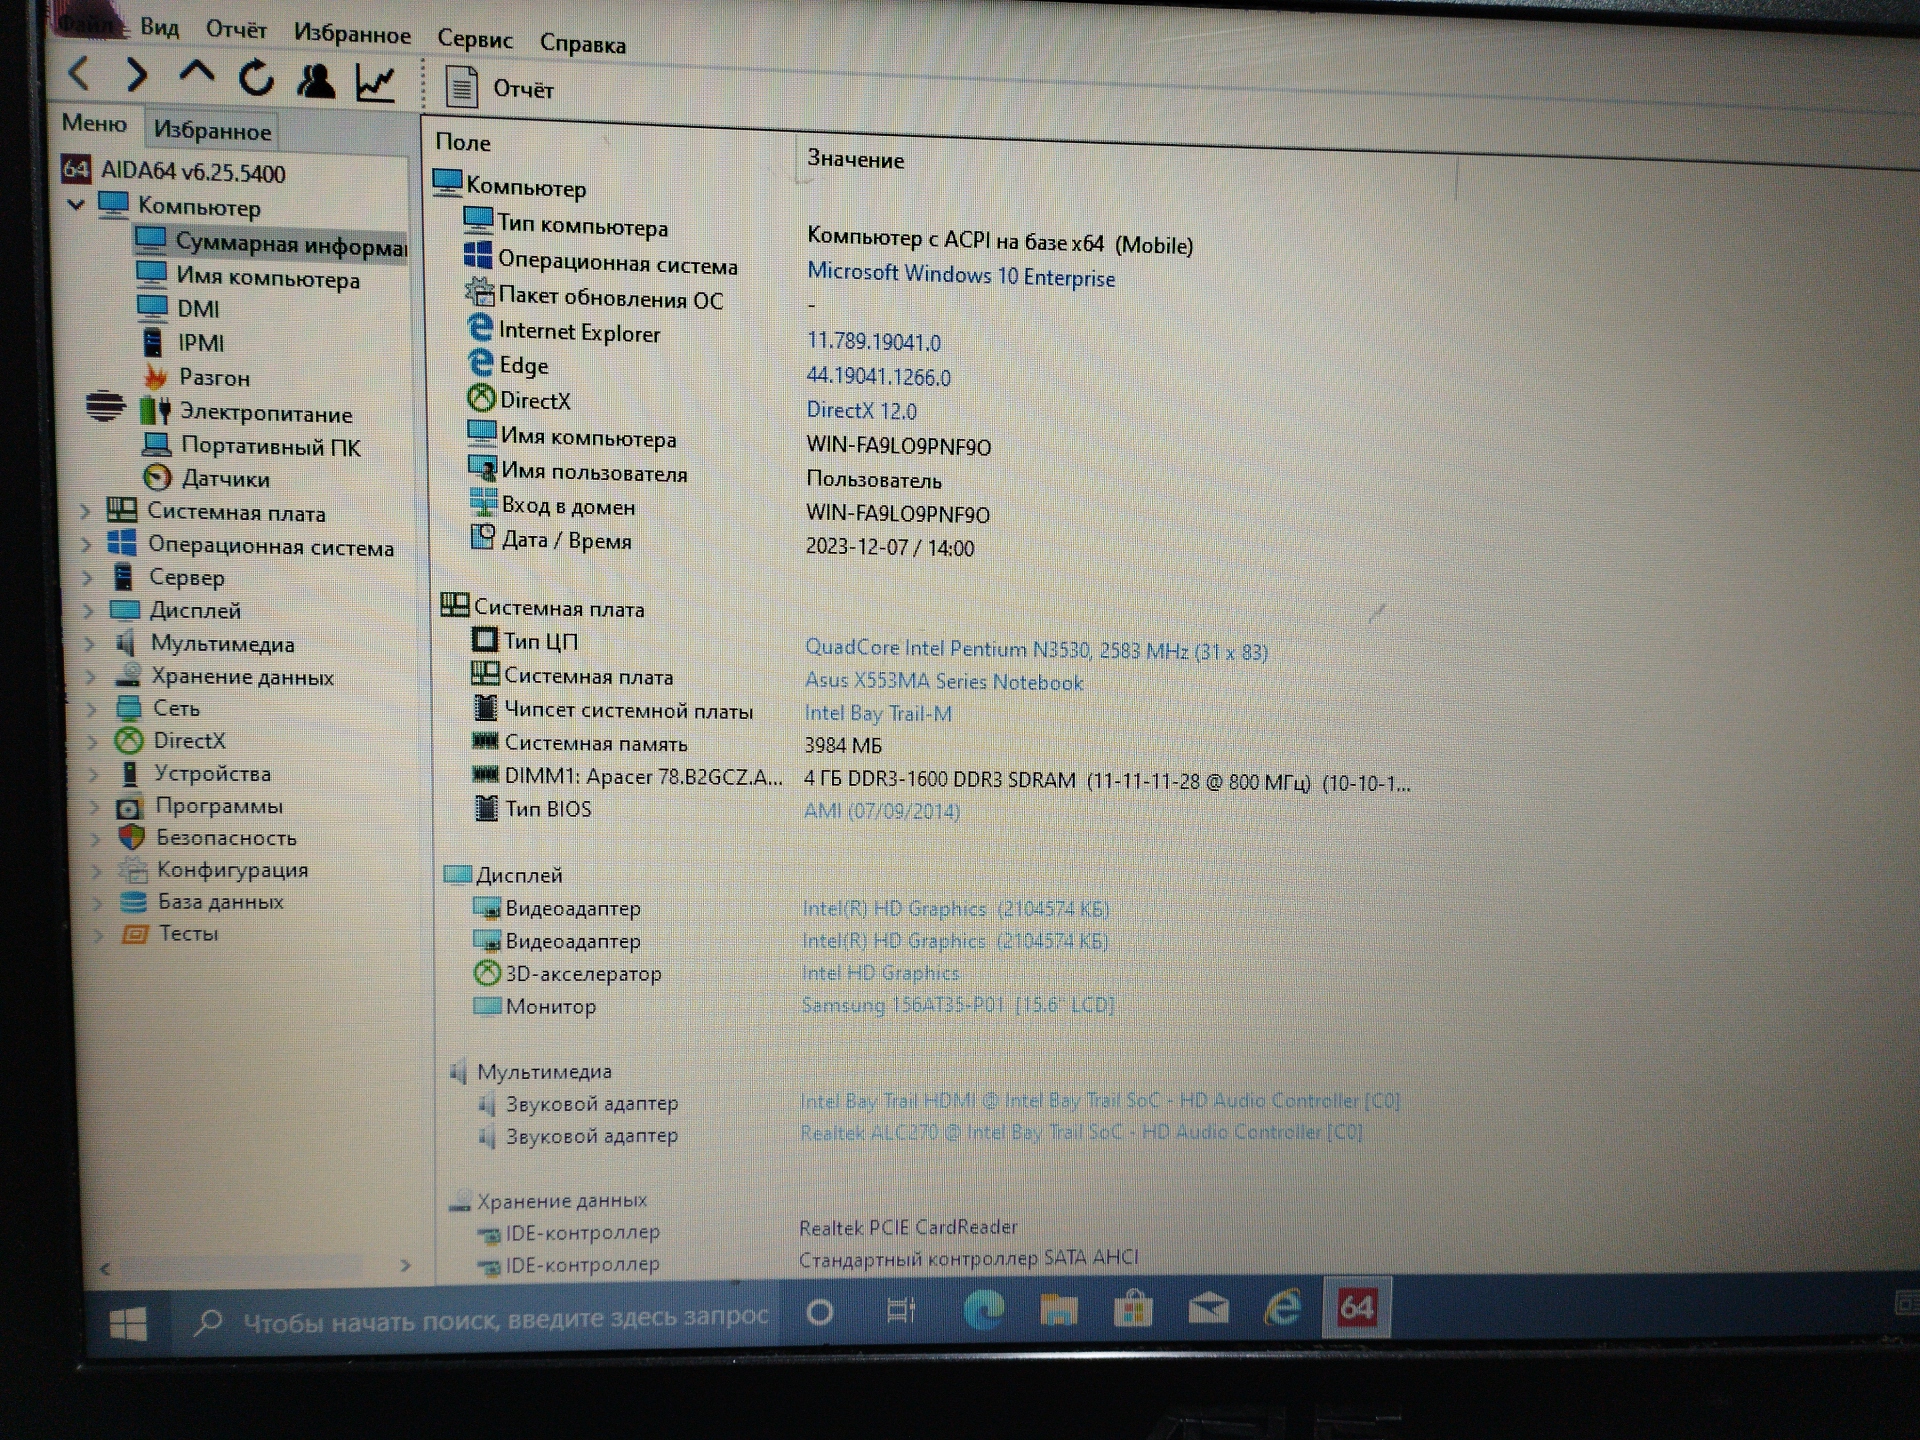Open the Справка menu
The image size is (1920, 1440).
[x=583, y=44]
